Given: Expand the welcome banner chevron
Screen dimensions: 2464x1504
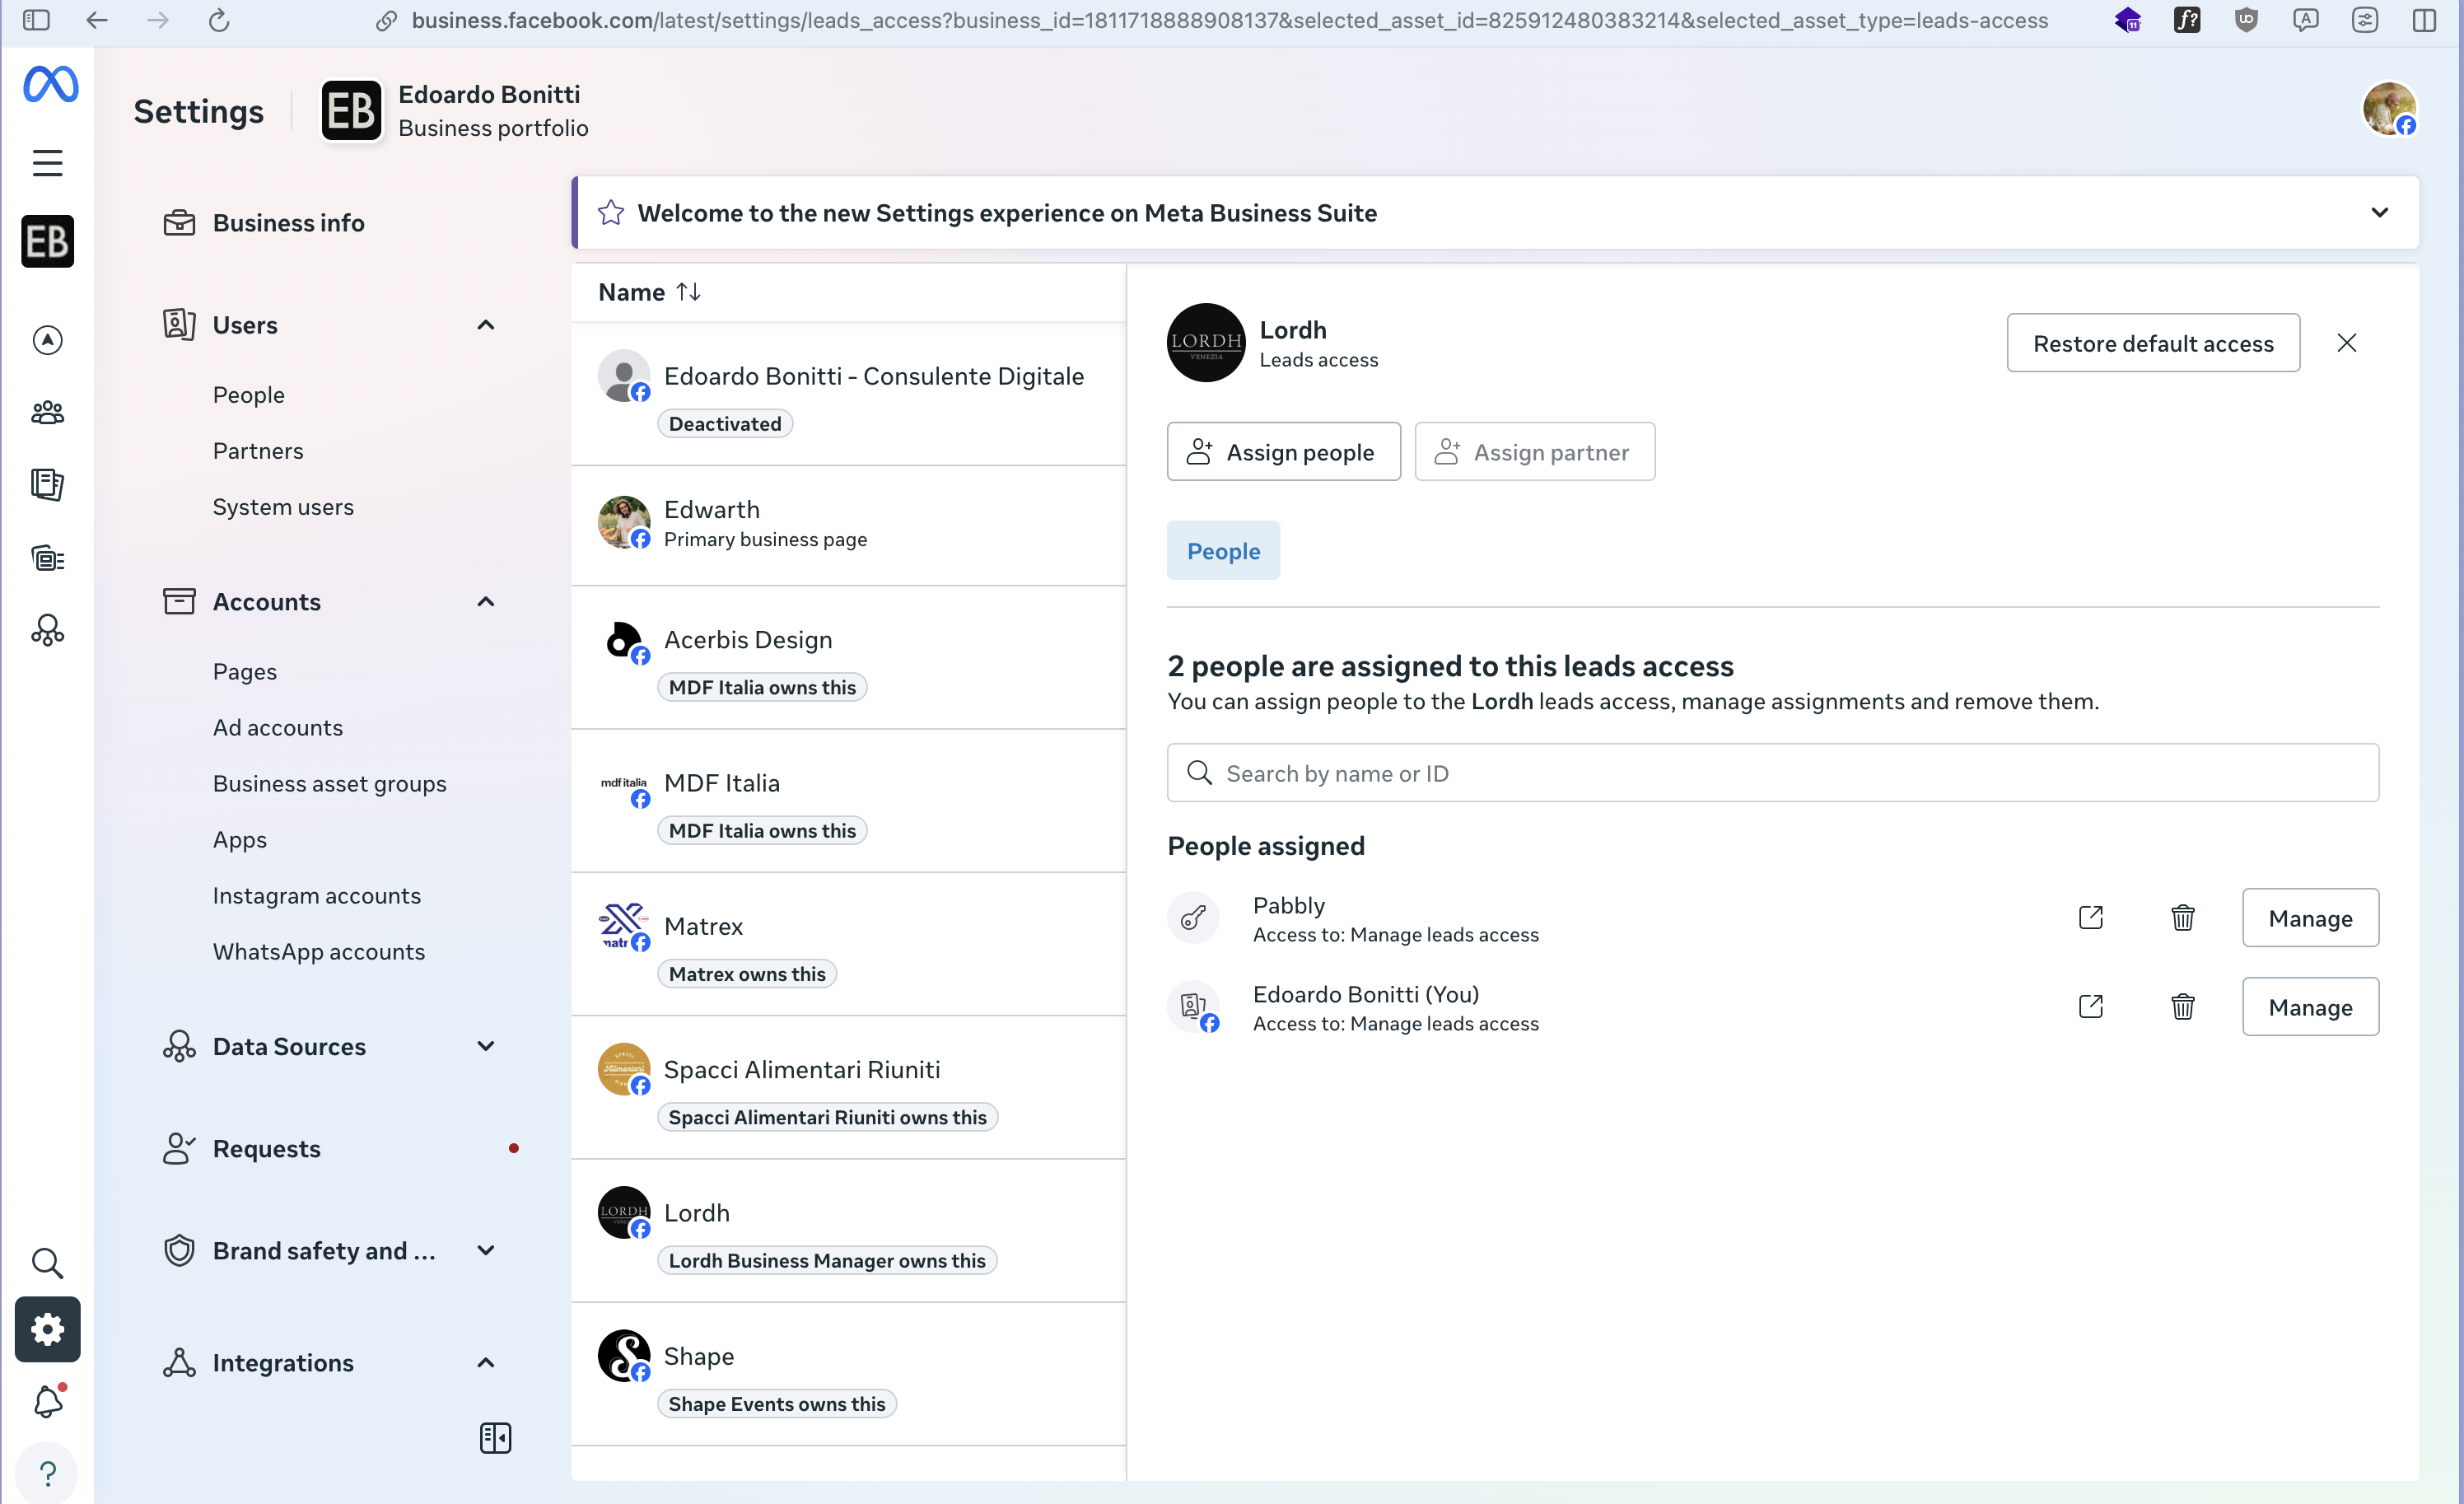Looking at the screenshot, I should [2379, 212].
